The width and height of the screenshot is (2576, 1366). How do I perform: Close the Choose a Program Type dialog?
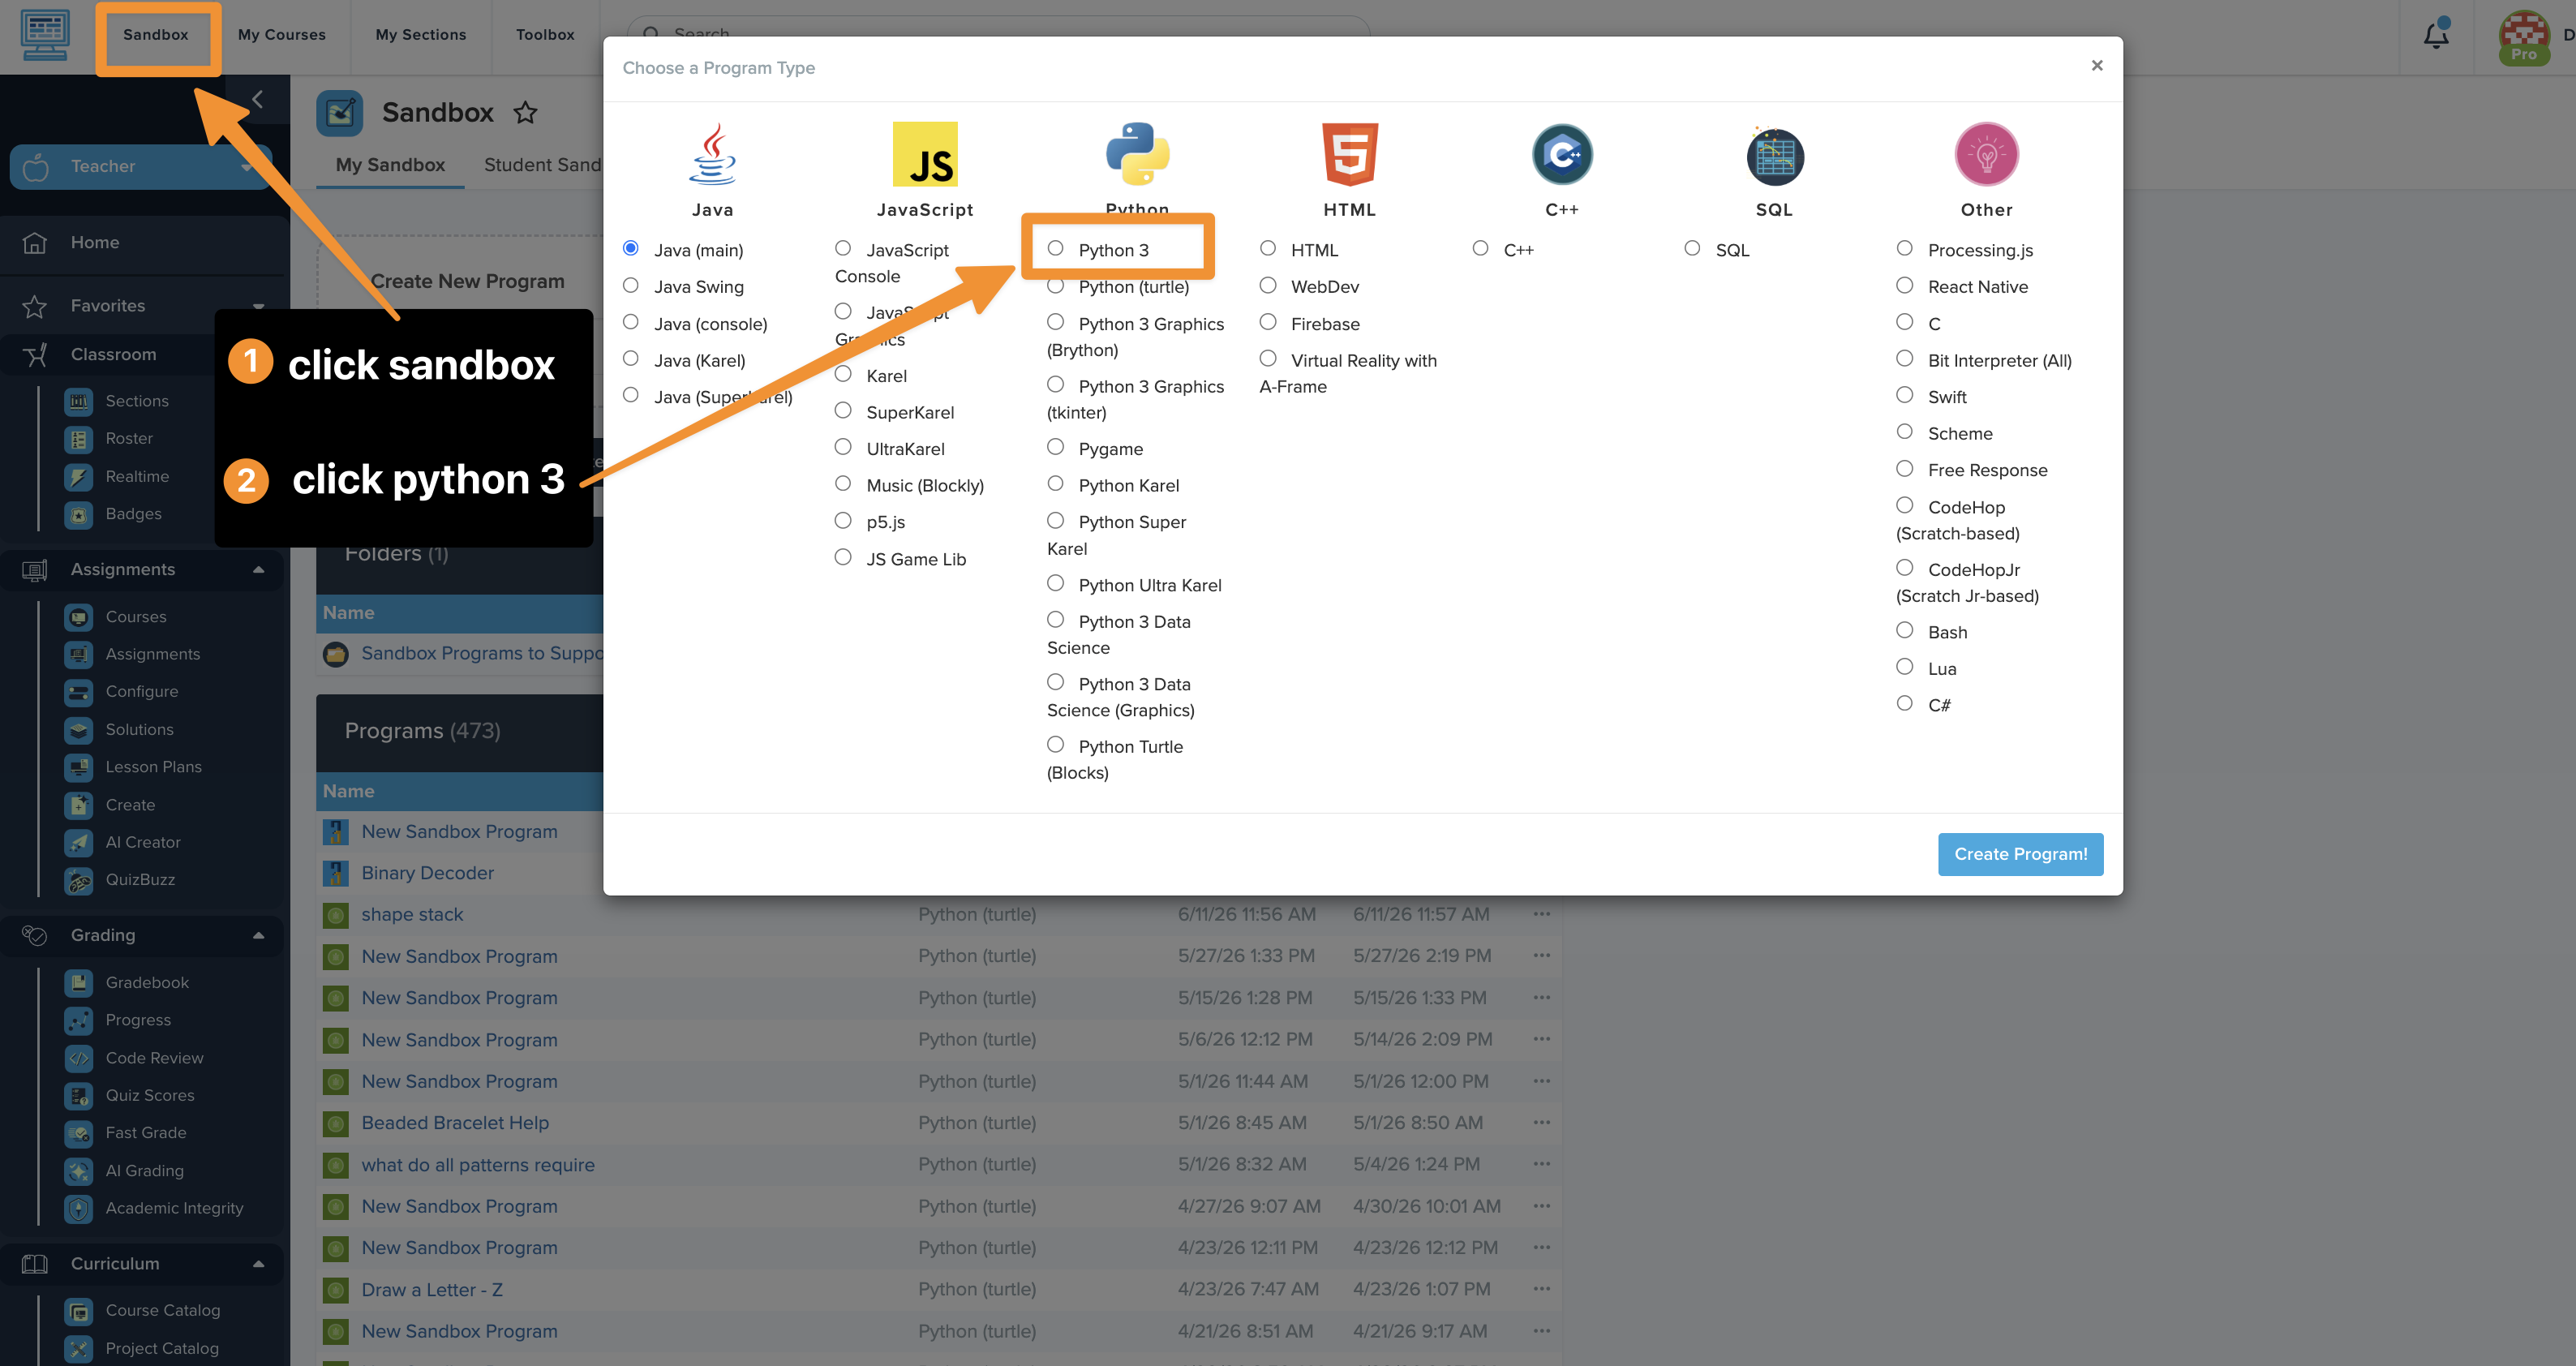coord(2097,66)
